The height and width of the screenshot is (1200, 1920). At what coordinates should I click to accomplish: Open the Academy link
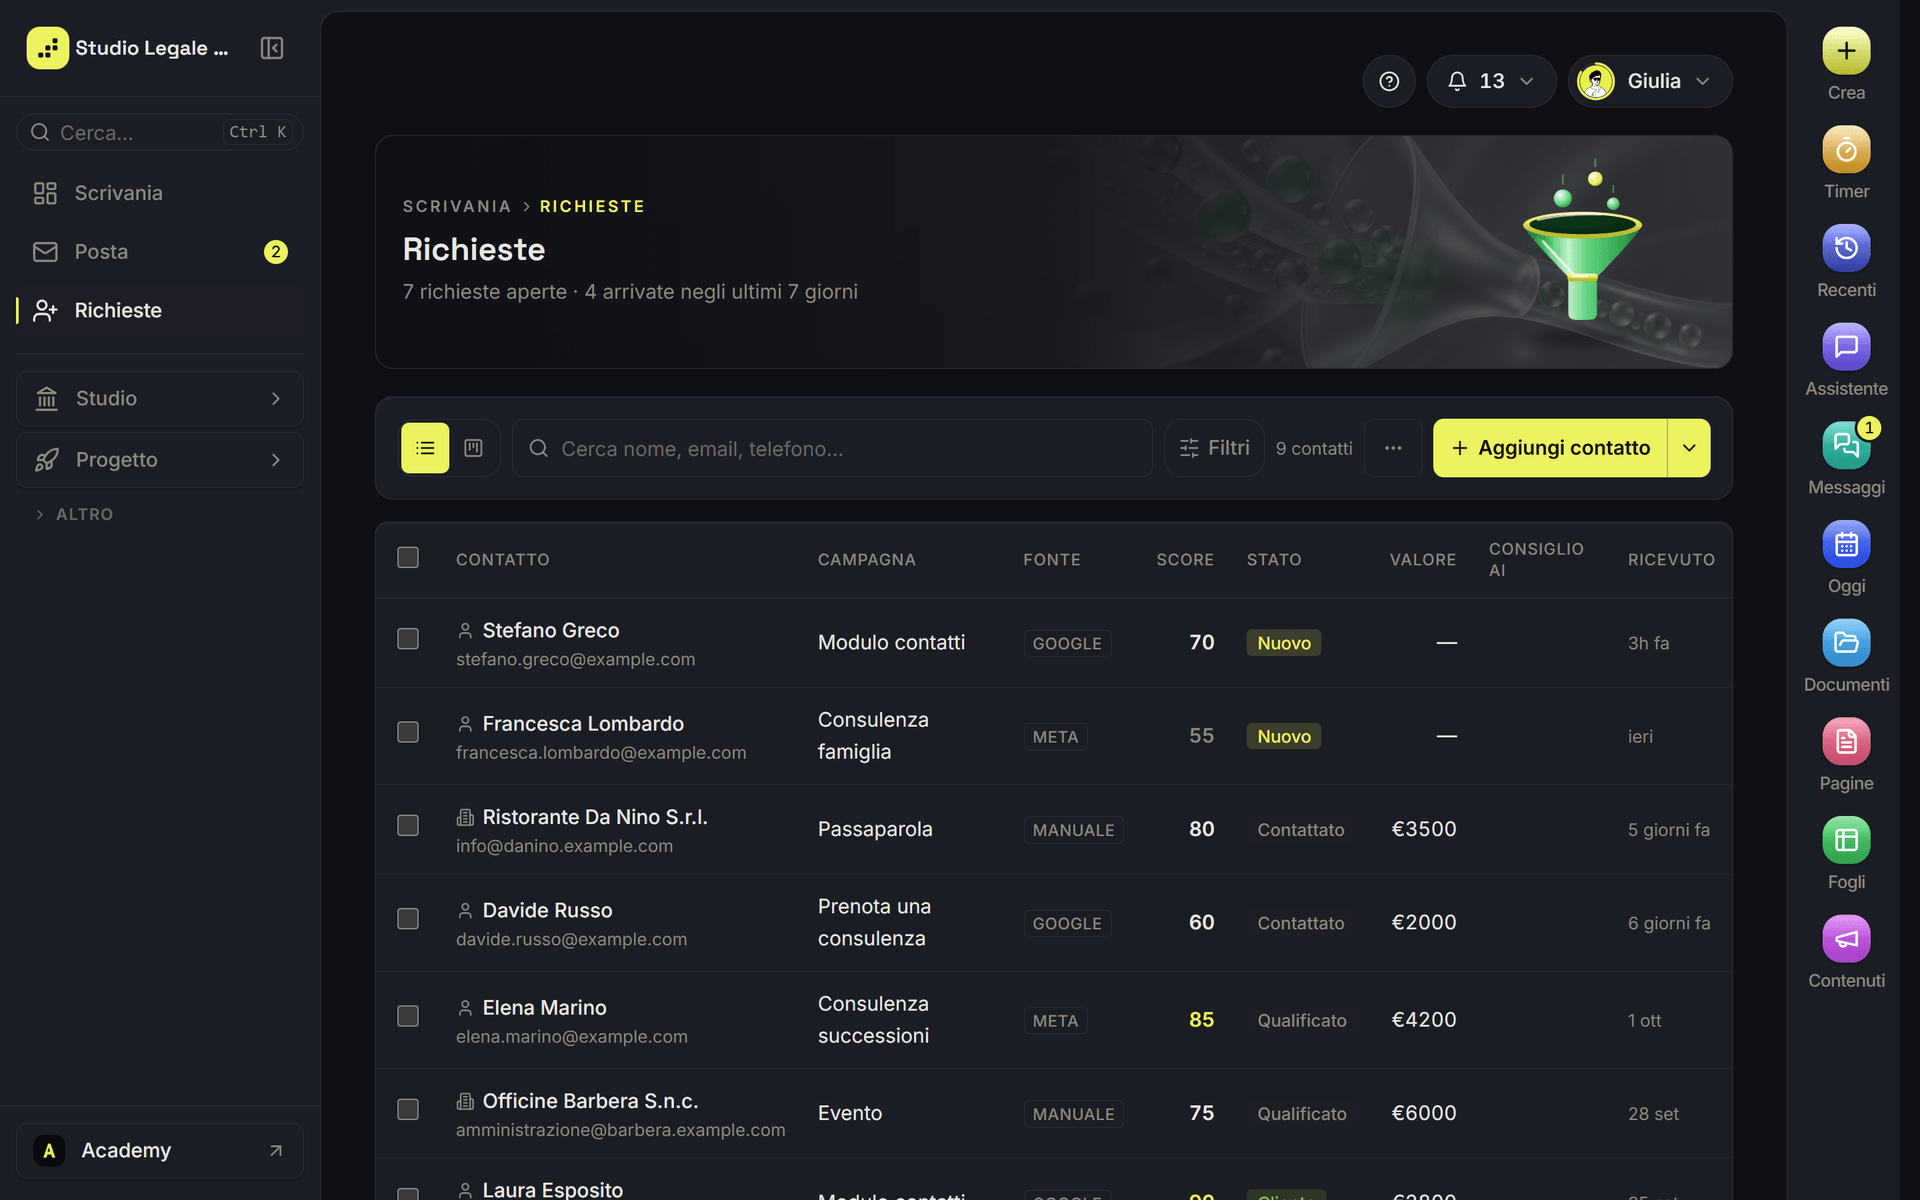click(160, 1151)
